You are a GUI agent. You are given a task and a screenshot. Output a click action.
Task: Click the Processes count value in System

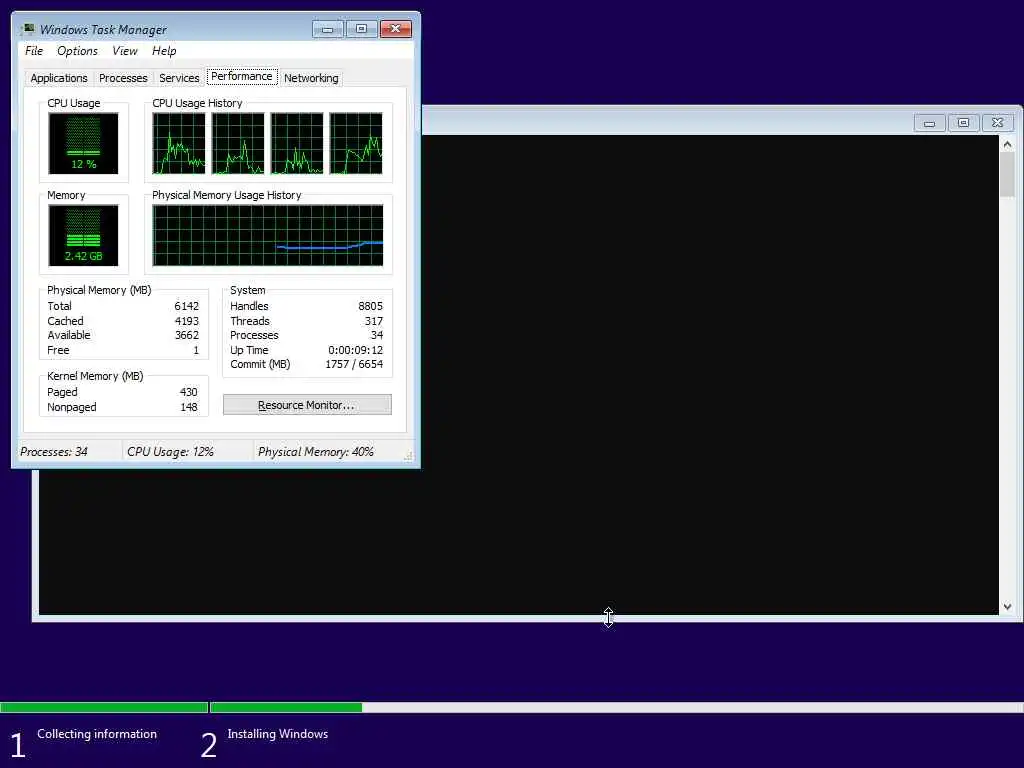click(x=377, y=335)
